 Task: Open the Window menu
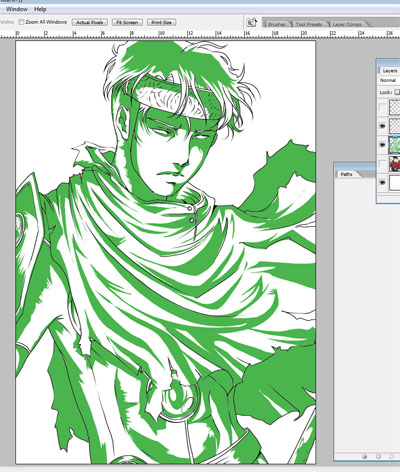pyautogui.click(x=17, y=9)
